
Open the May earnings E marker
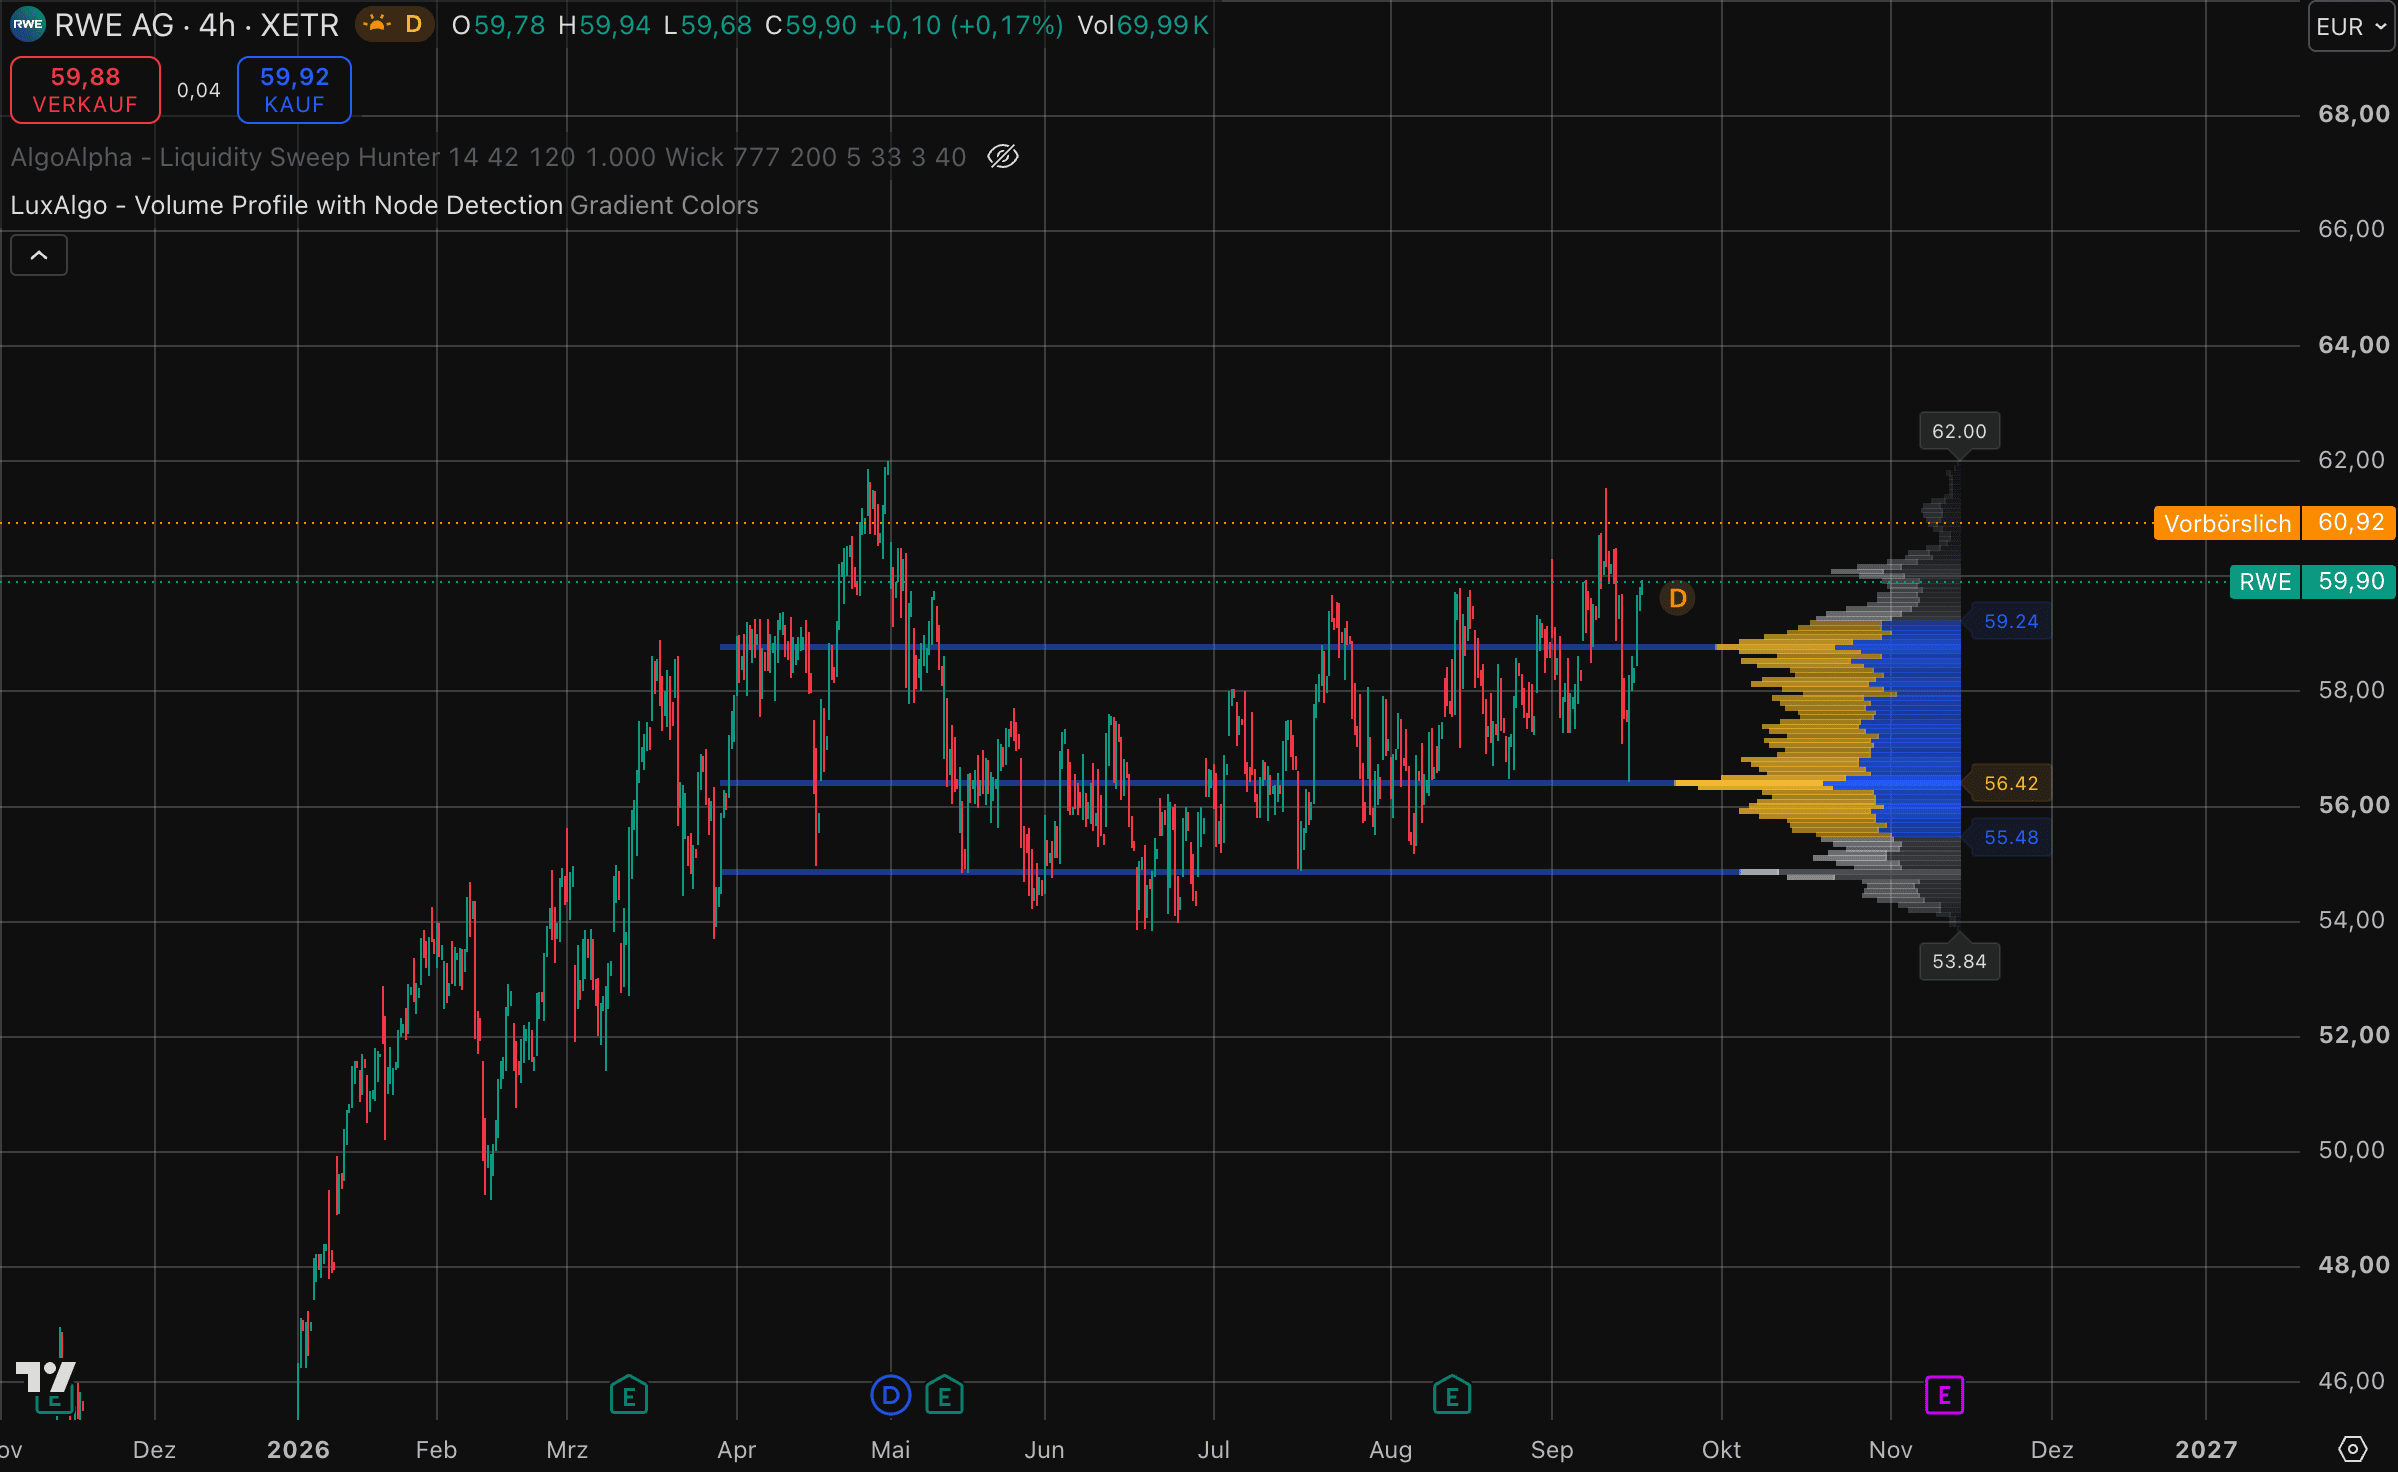[x=944, y=1396]
